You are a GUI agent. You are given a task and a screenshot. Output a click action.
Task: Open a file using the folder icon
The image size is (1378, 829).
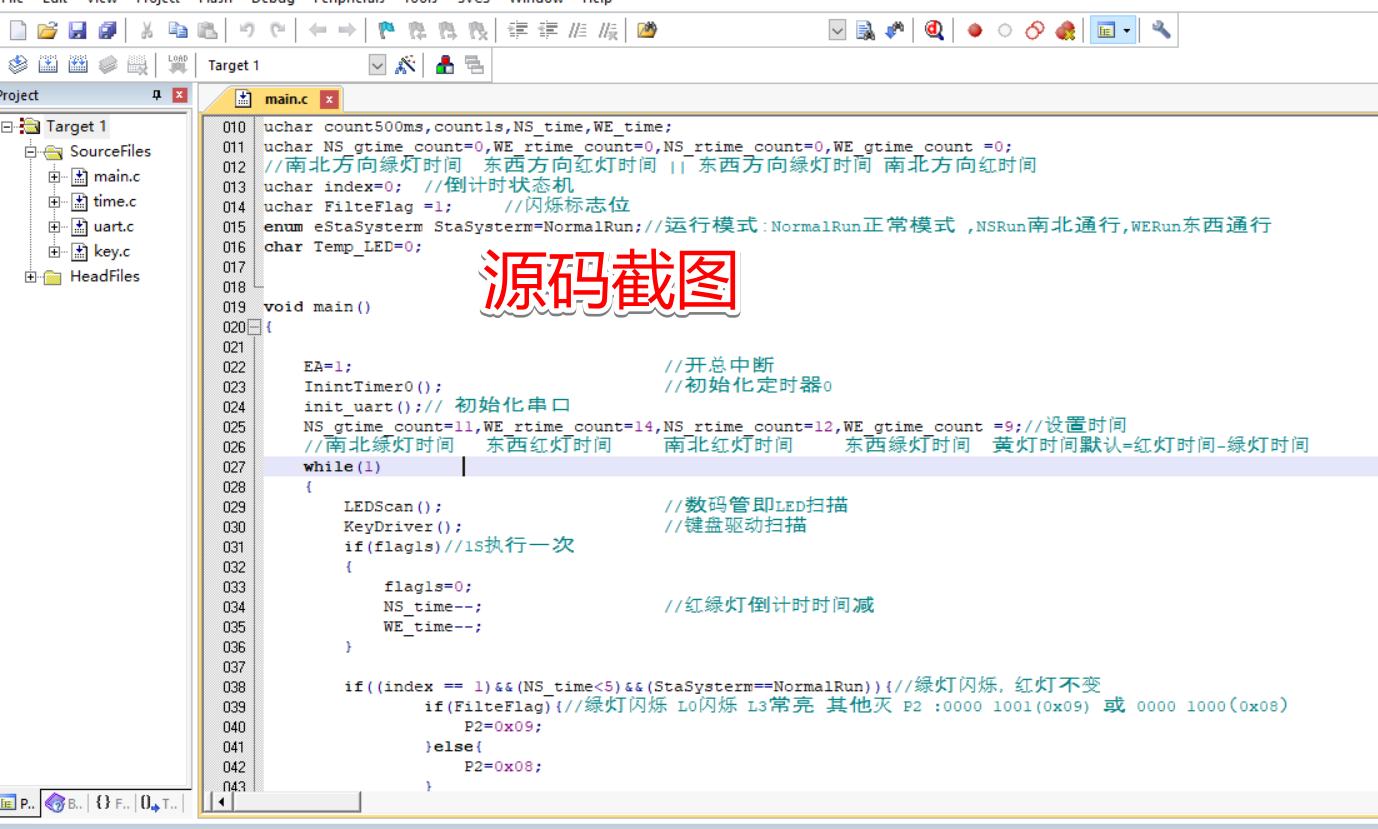click(x=47, y=31)
